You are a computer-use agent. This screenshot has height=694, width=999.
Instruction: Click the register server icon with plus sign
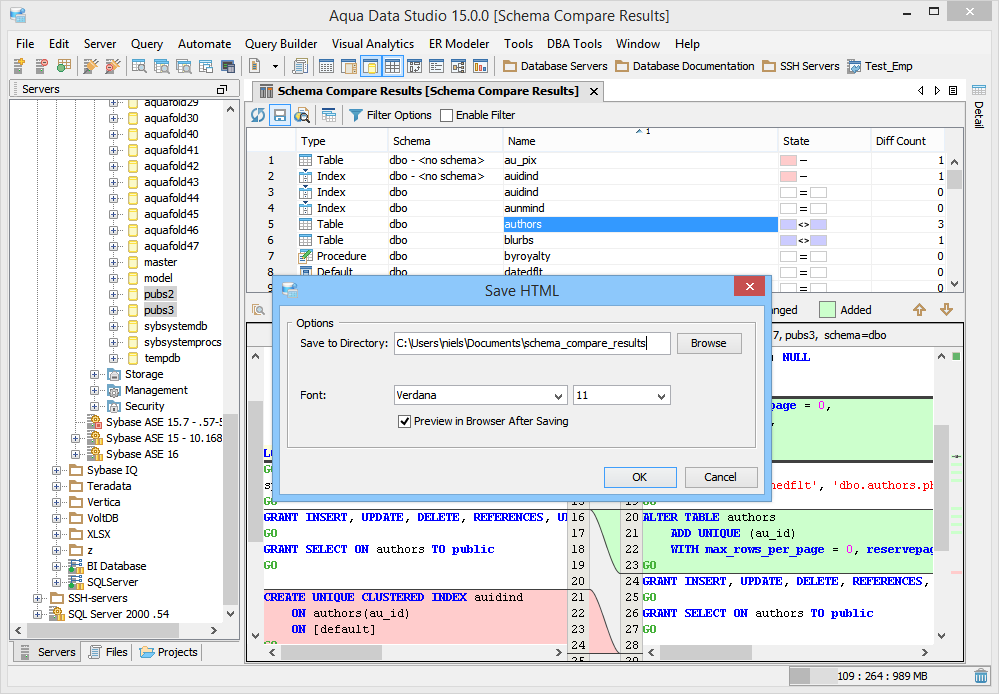click(19, 66)
